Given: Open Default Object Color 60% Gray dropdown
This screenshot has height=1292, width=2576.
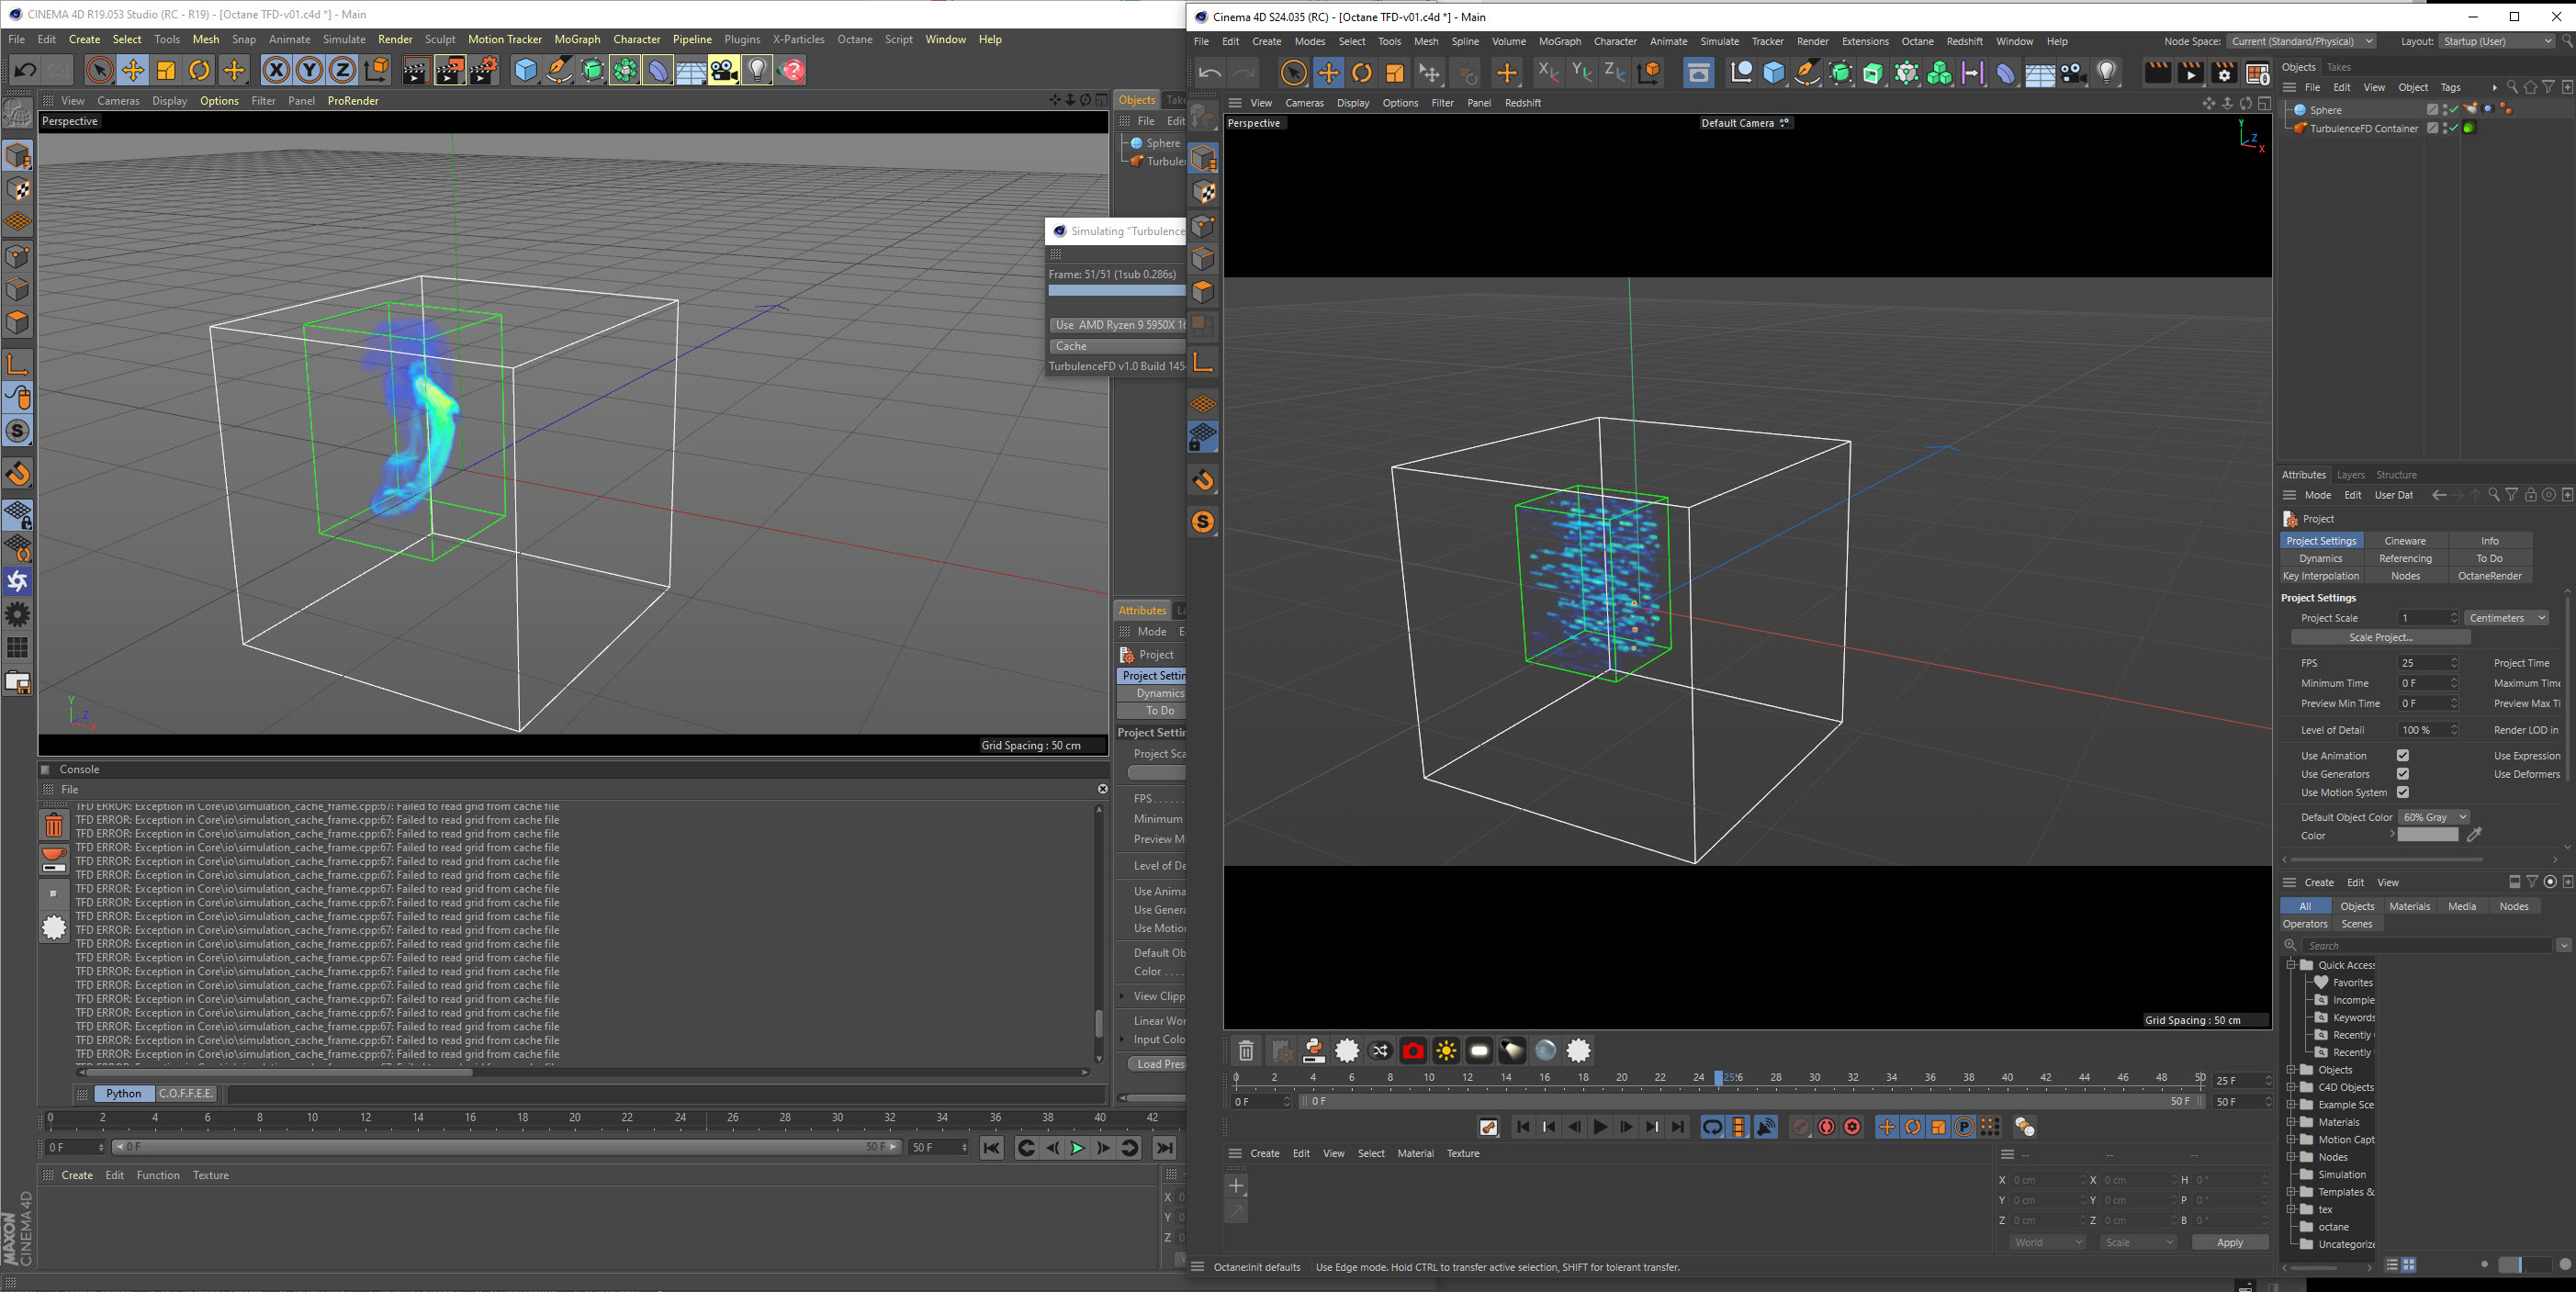Looking at the screenshot, I should 2434,817.
